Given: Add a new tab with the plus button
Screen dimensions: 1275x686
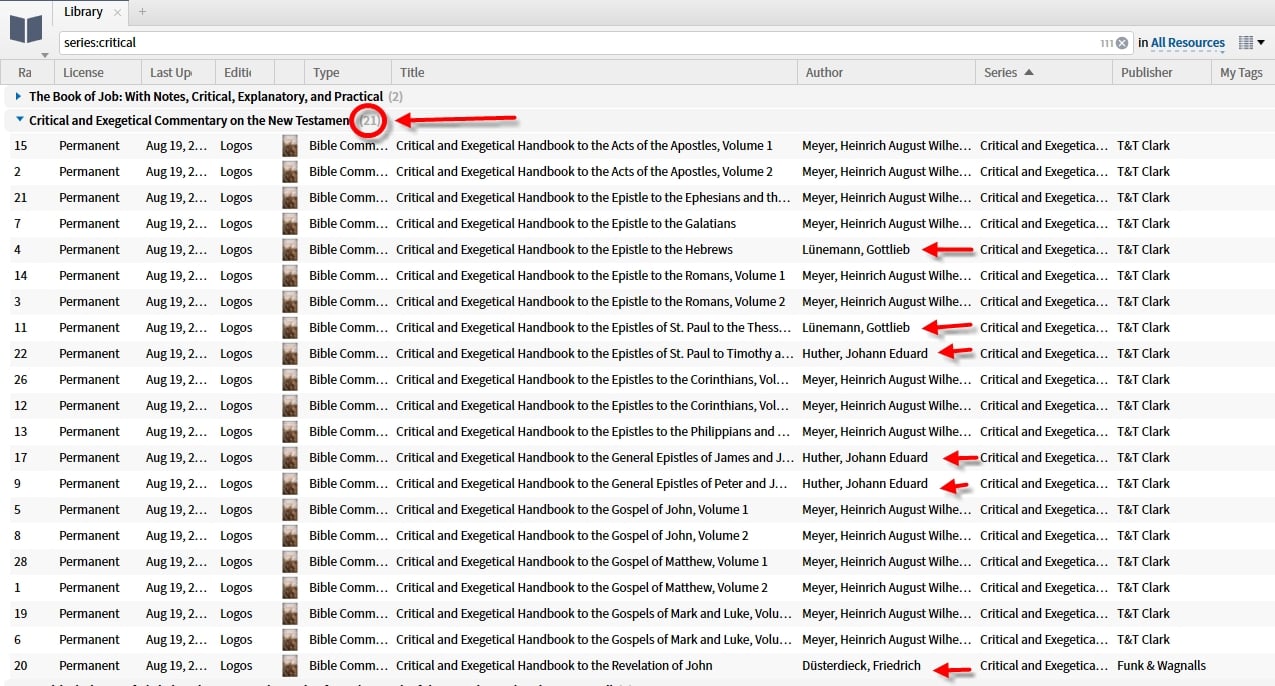Looking at the screenshot, I should point(142,12).
